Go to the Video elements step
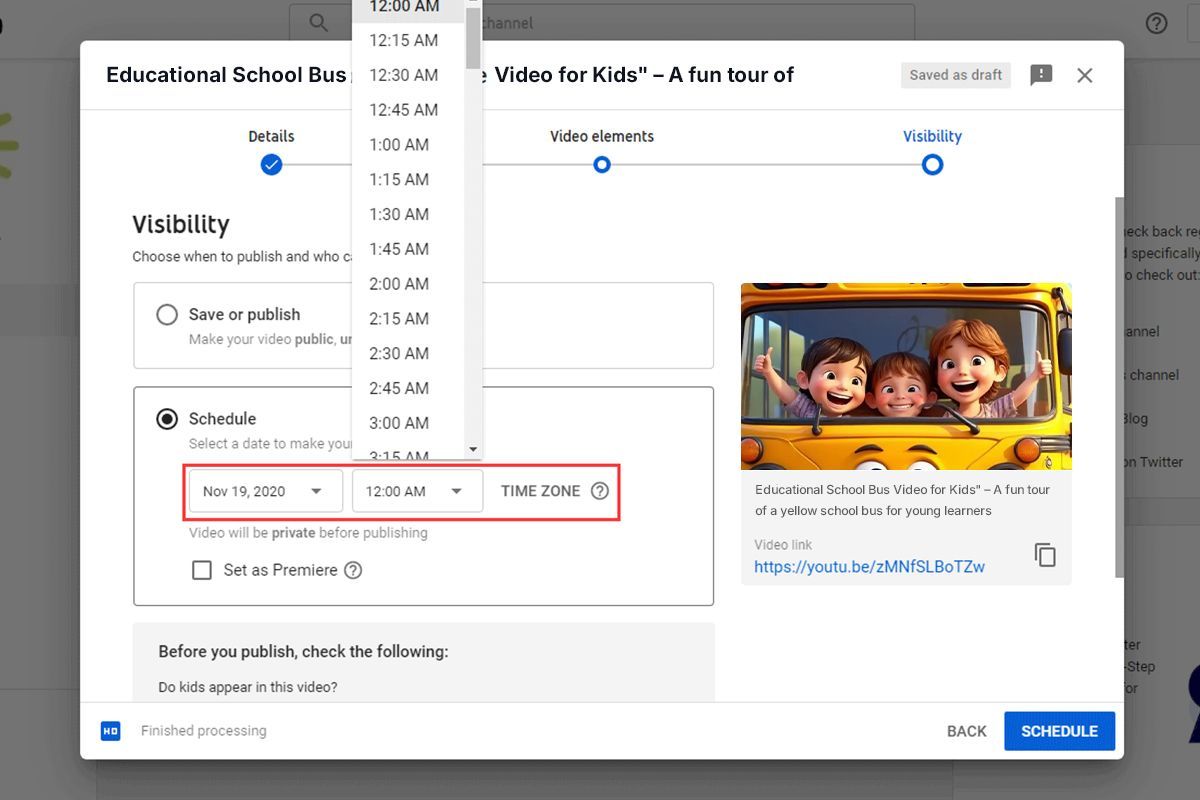The image size is (1200, 800). tap(602, 151)
